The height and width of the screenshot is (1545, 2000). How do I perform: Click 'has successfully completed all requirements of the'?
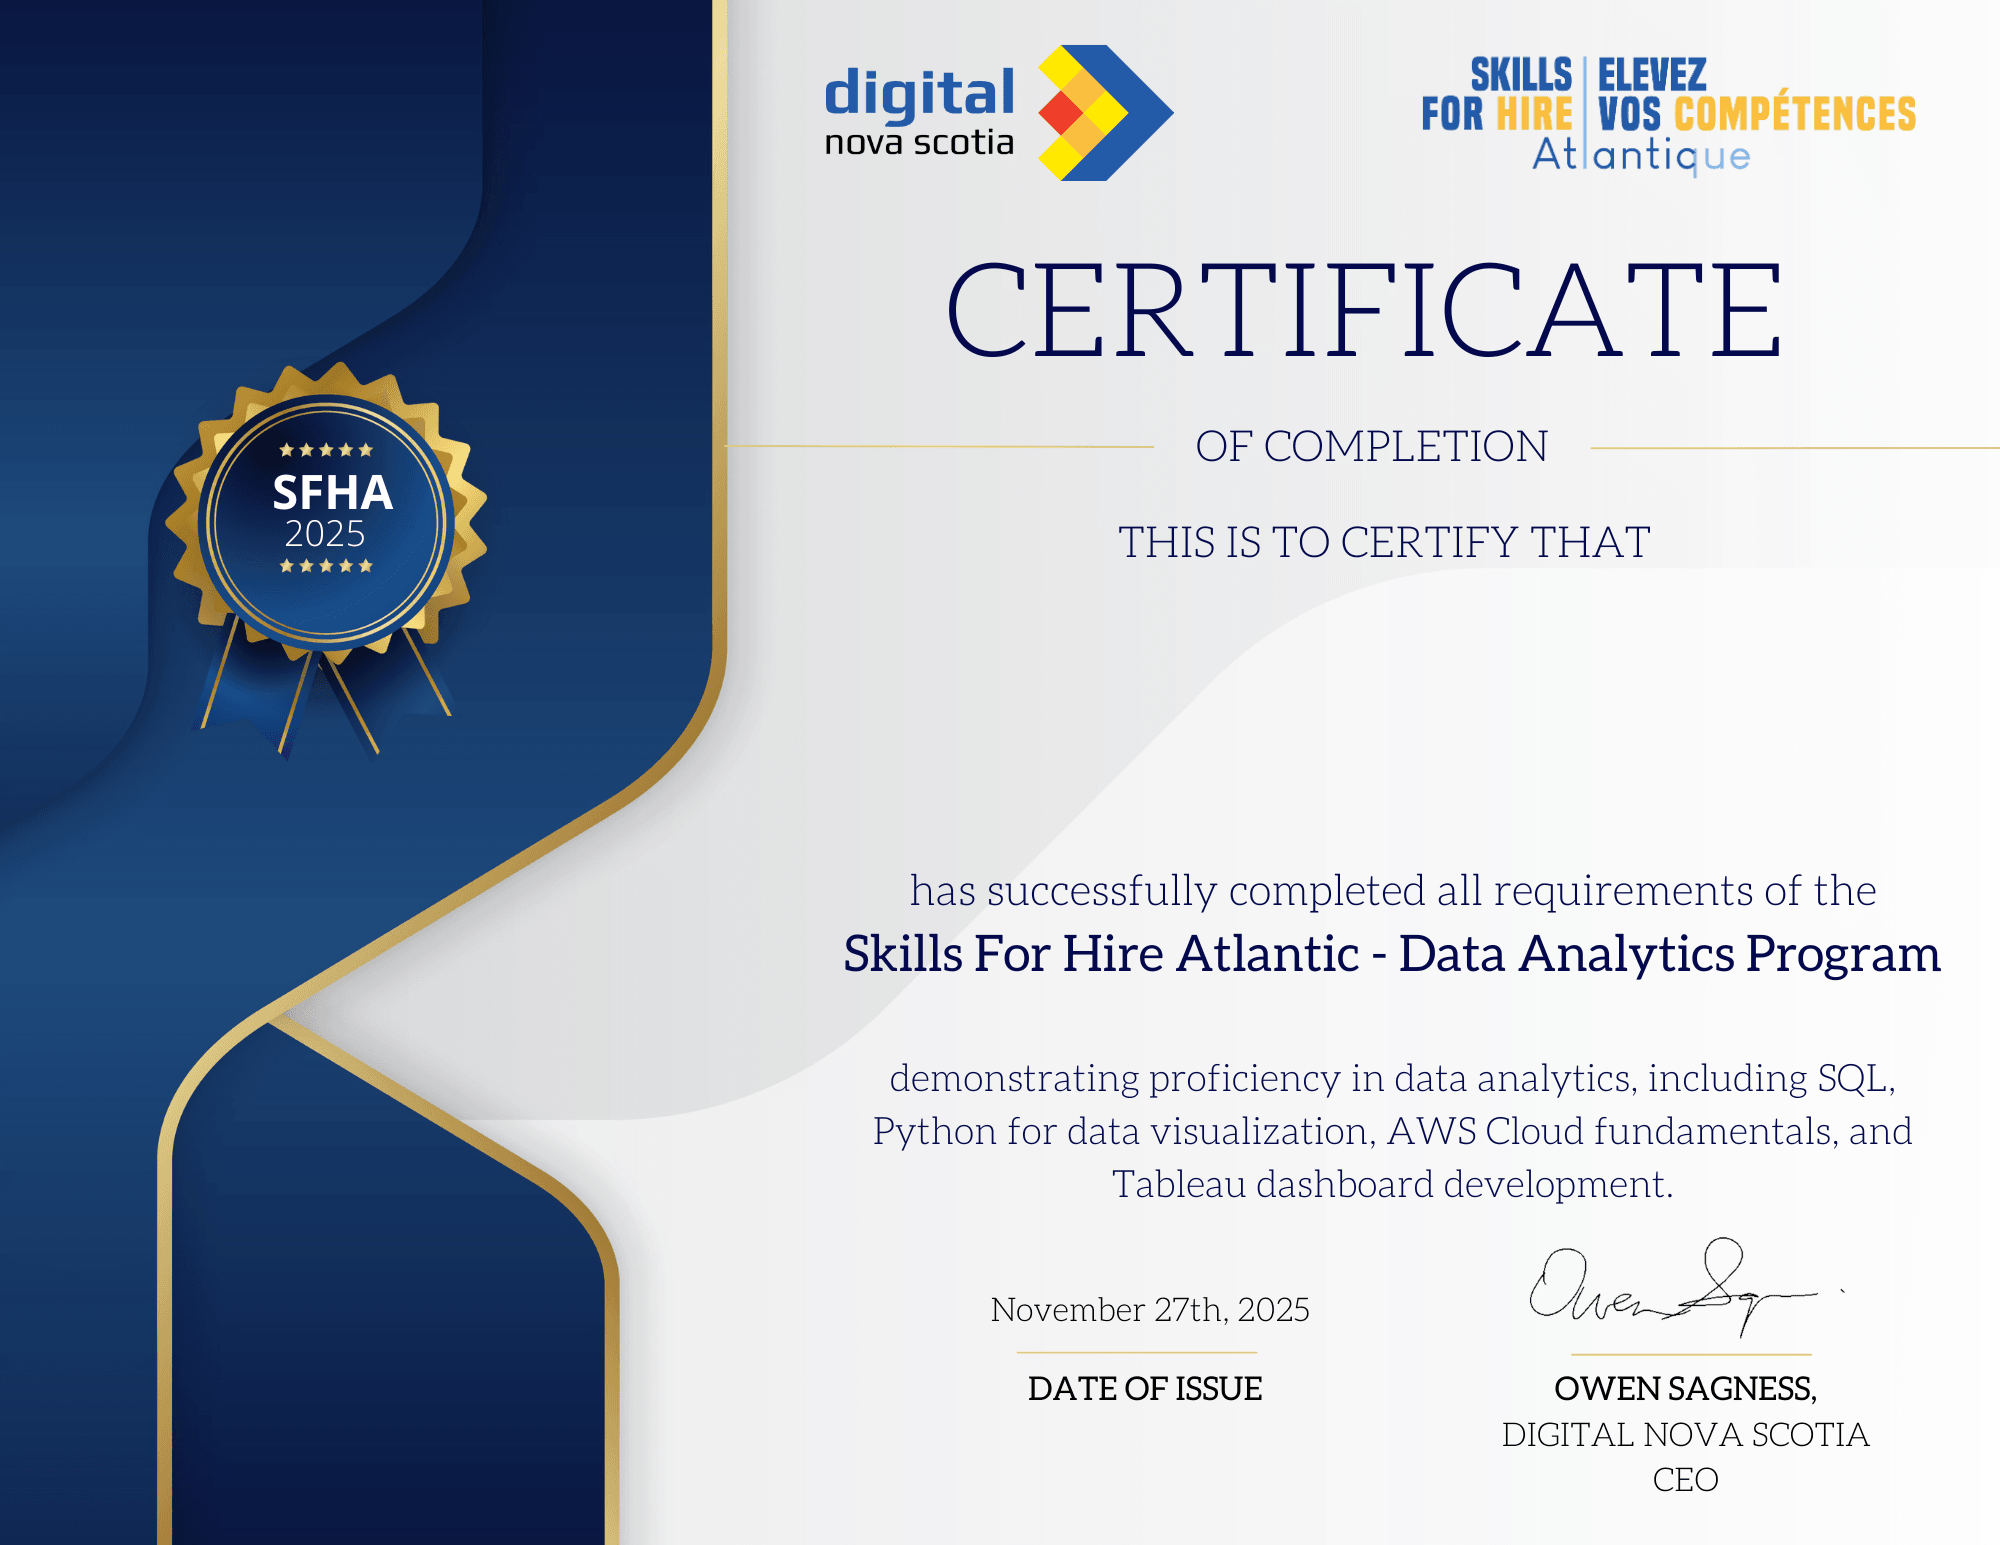coord(1393,890)
